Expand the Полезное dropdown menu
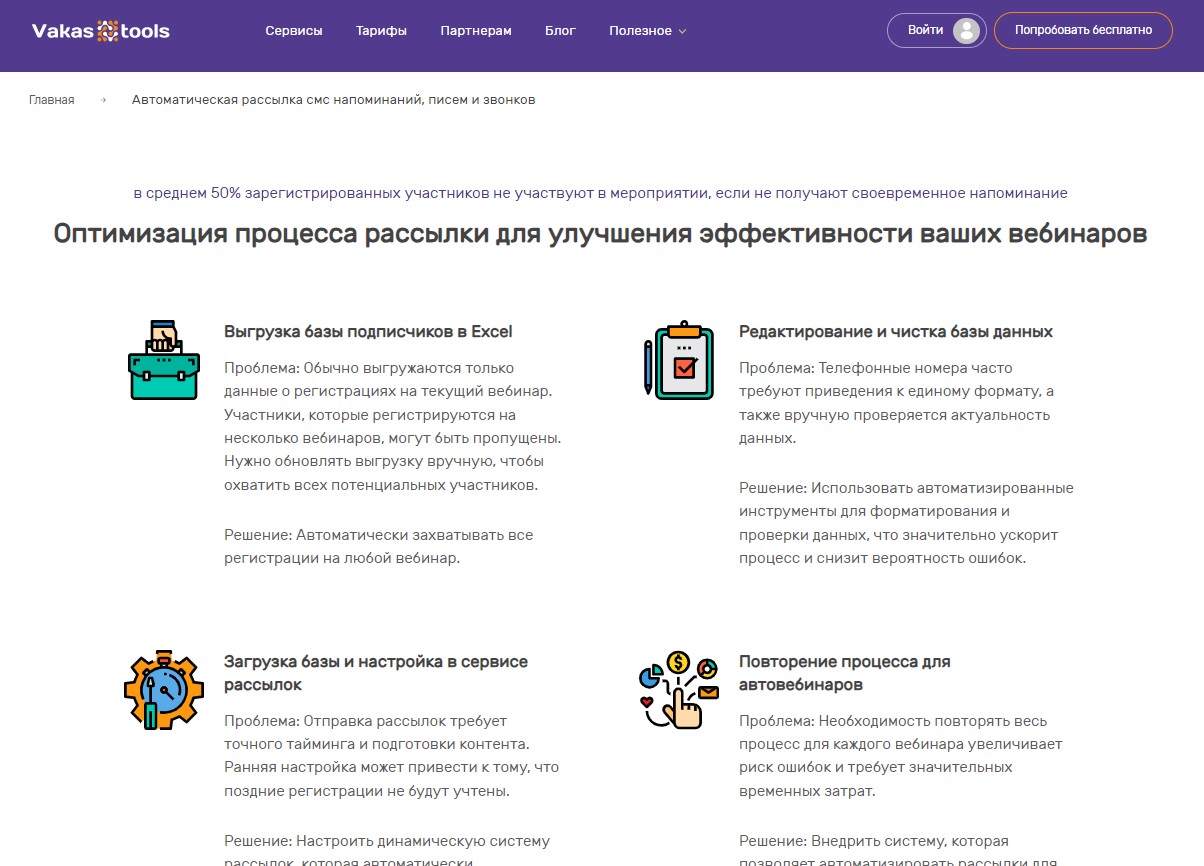 click(640, 31)
